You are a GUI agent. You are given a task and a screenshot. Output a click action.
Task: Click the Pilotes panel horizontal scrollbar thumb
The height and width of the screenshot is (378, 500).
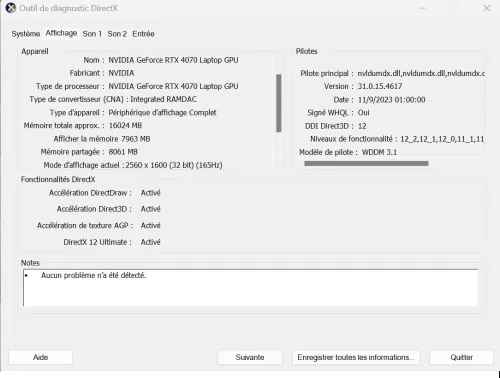click(x=366, y=163)
